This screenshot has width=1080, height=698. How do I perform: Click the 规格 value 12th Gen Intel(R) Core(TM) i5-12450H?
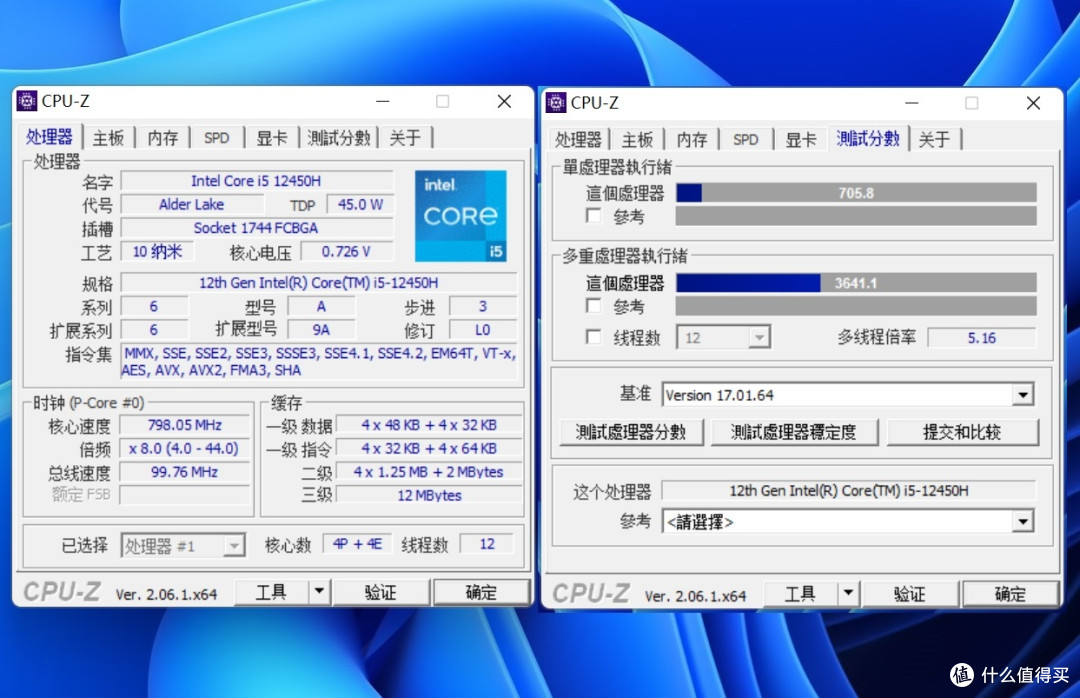(319, 283)
